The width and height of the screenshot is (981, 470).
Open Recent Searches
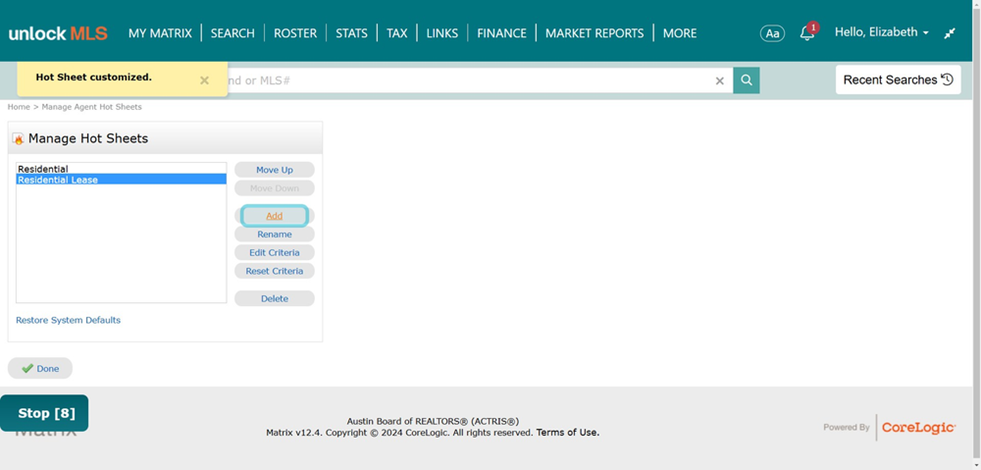pos(898,80)
